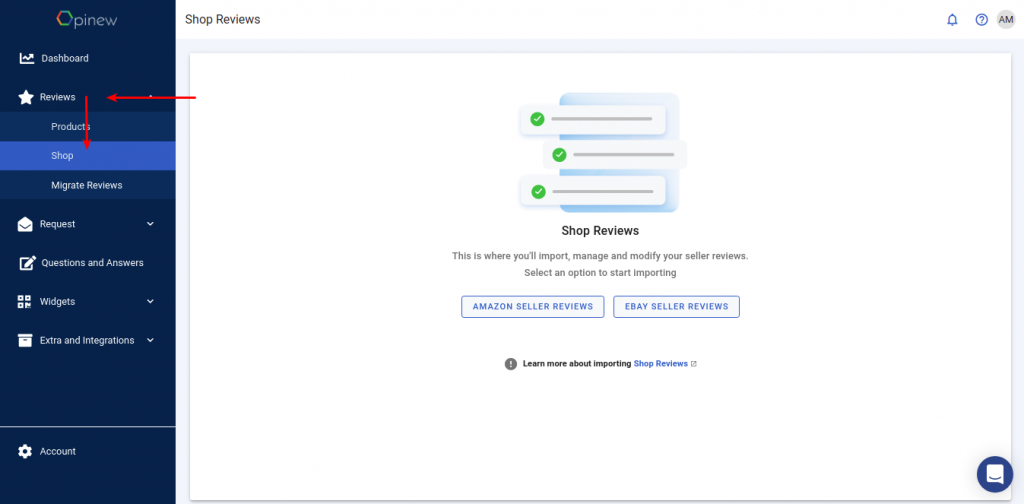Click the "import, manage and modify" description text

(600, 256)
